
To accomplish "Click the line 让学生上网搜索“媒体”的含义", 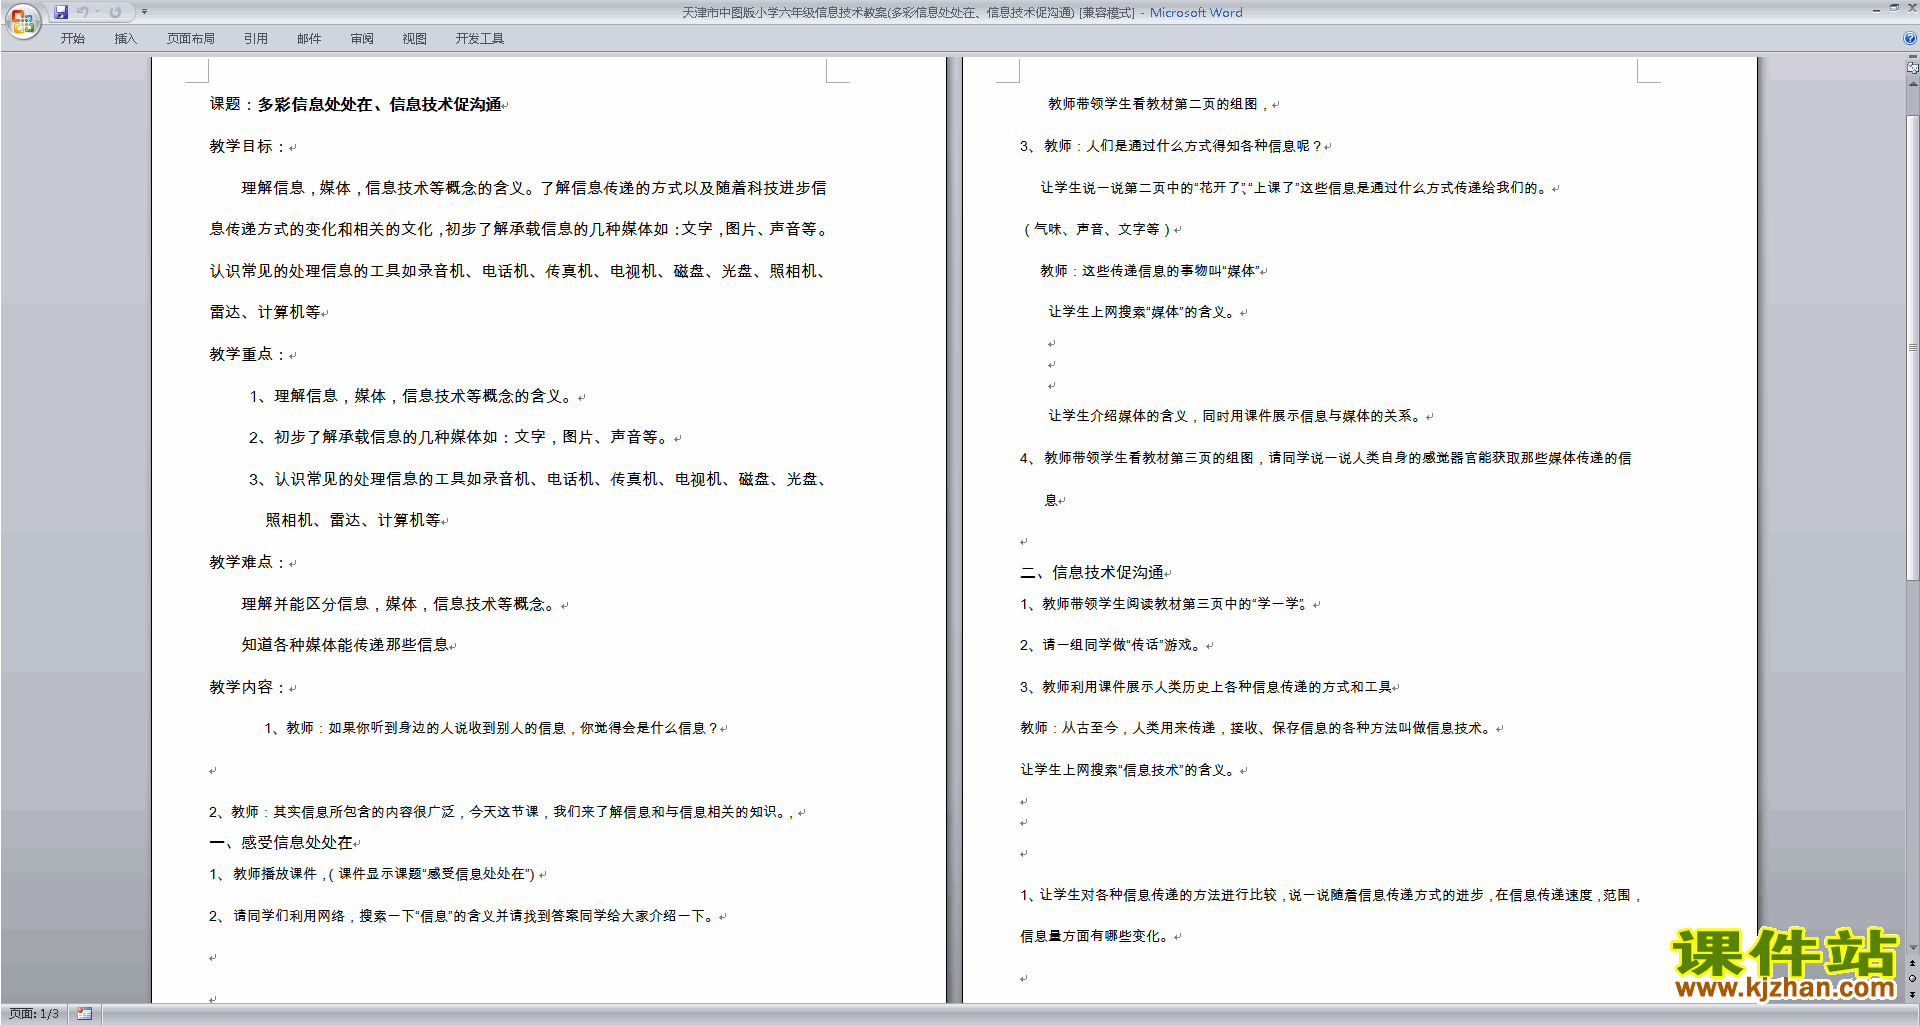I will point(1144,312).
